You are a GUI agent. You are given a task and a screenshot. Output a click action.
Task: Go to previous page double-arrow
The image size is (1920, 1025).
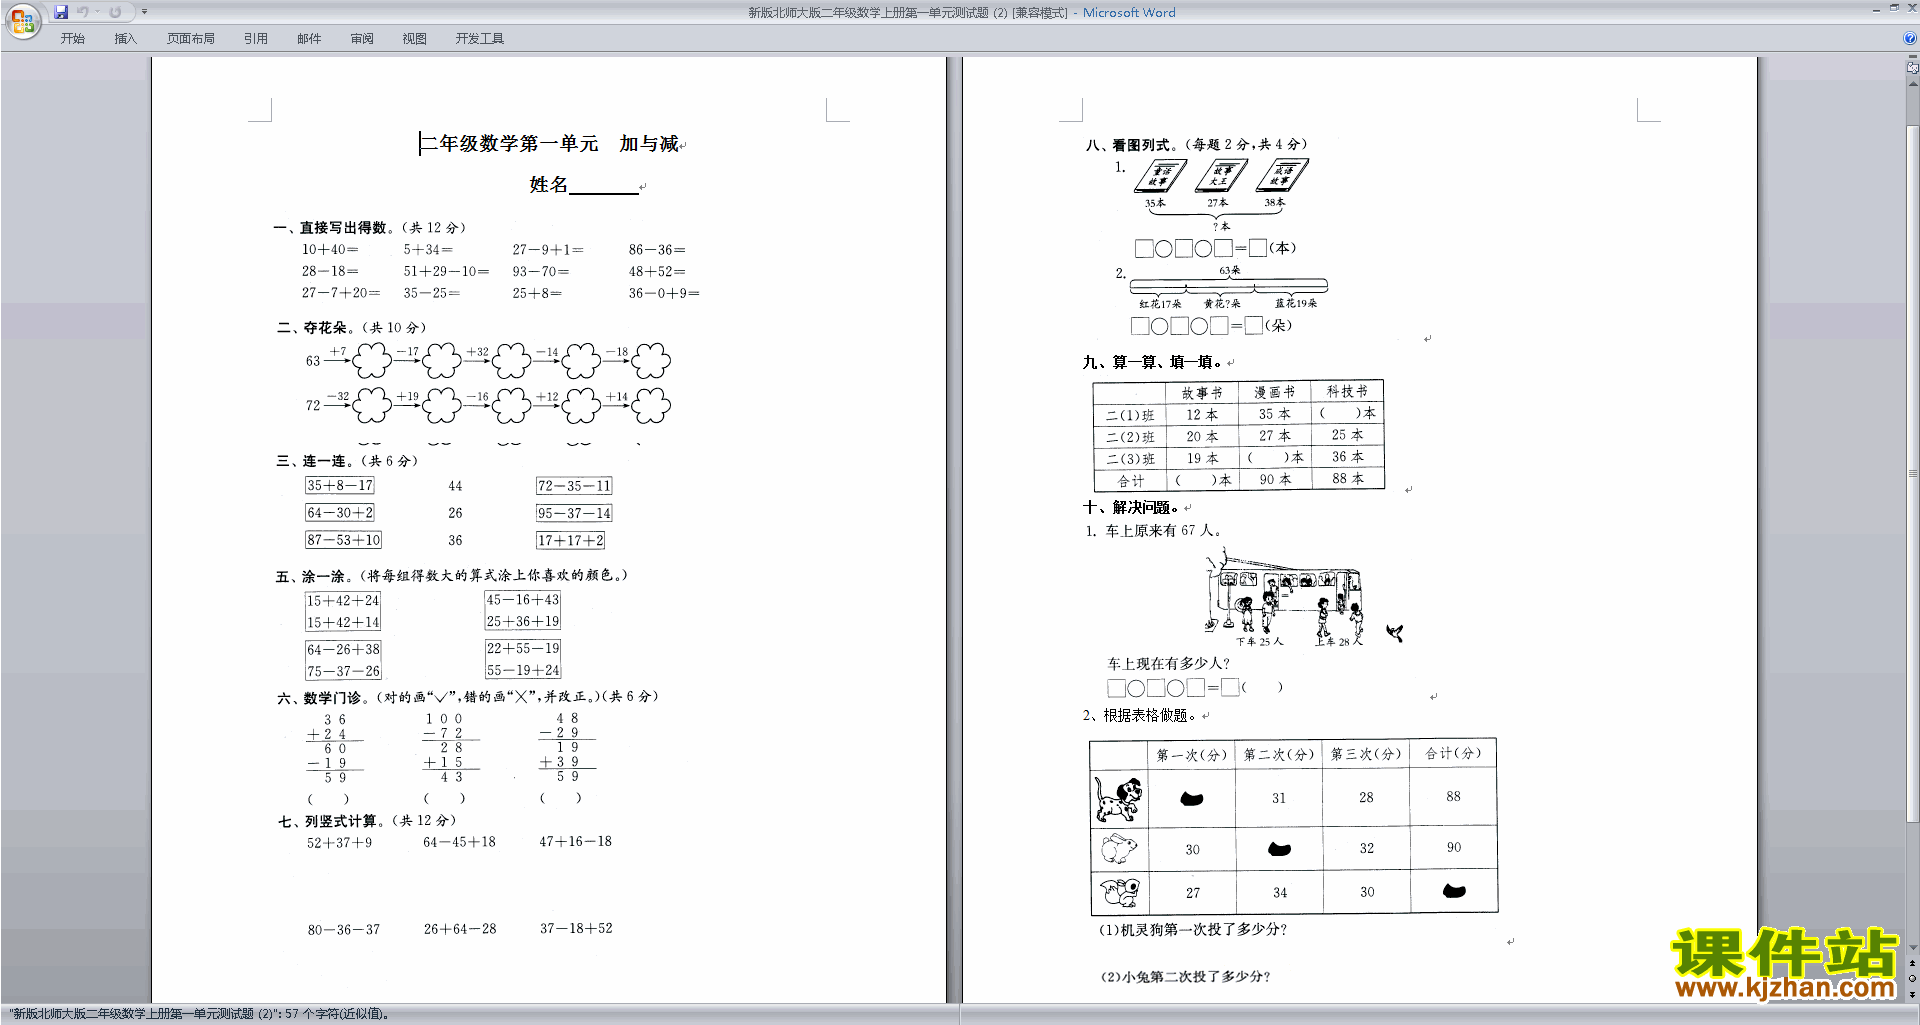click(x=1913, y=963)
